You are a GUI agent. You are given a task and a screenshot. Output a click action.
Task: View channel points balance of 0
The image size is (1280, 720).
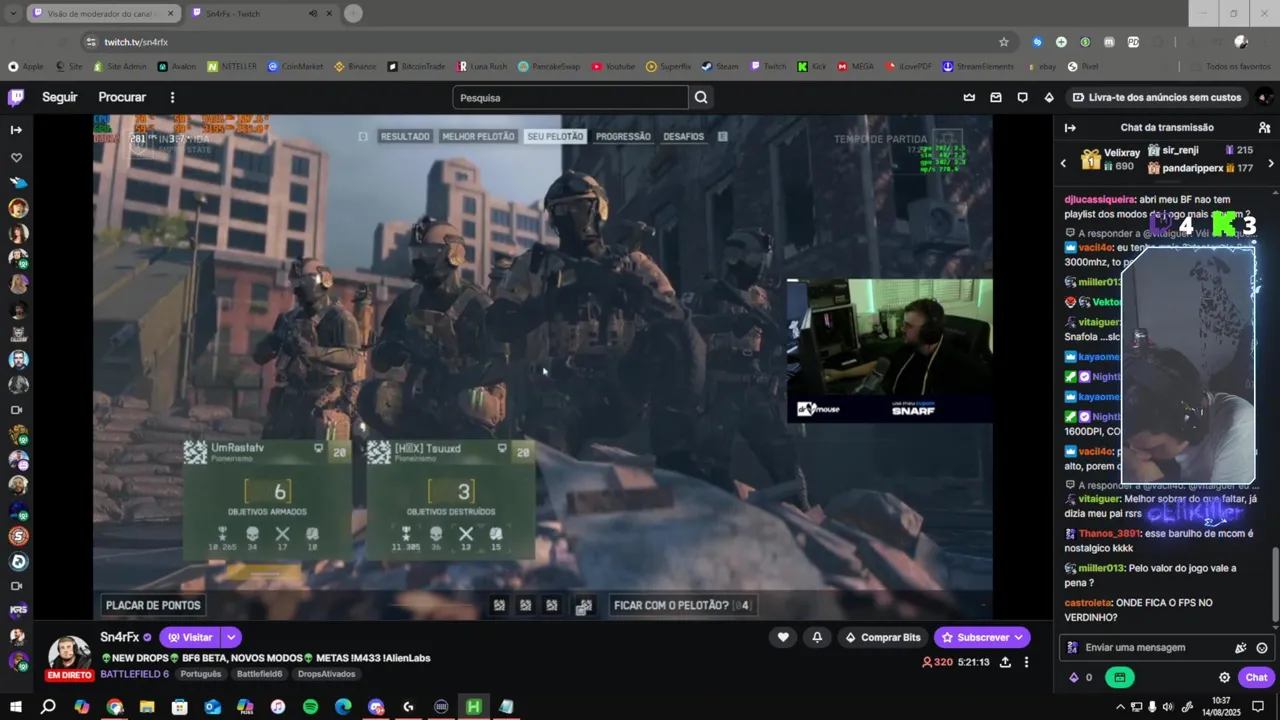click(1081, 677)
